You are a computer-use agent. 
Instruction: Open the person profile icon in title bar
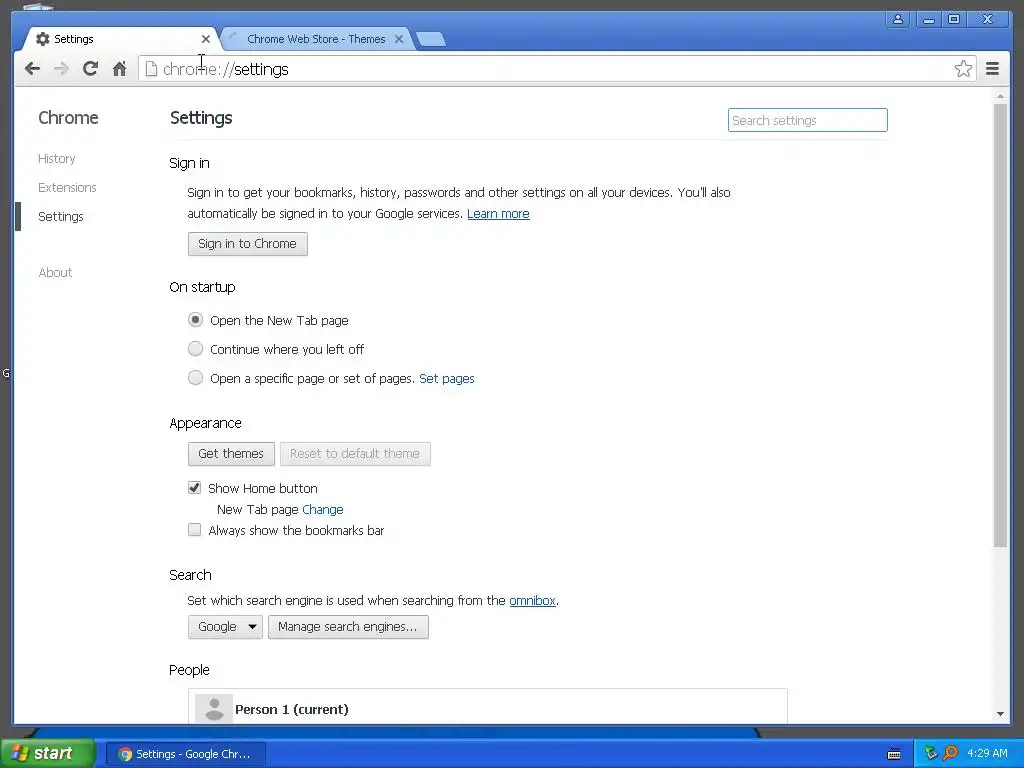898,19
